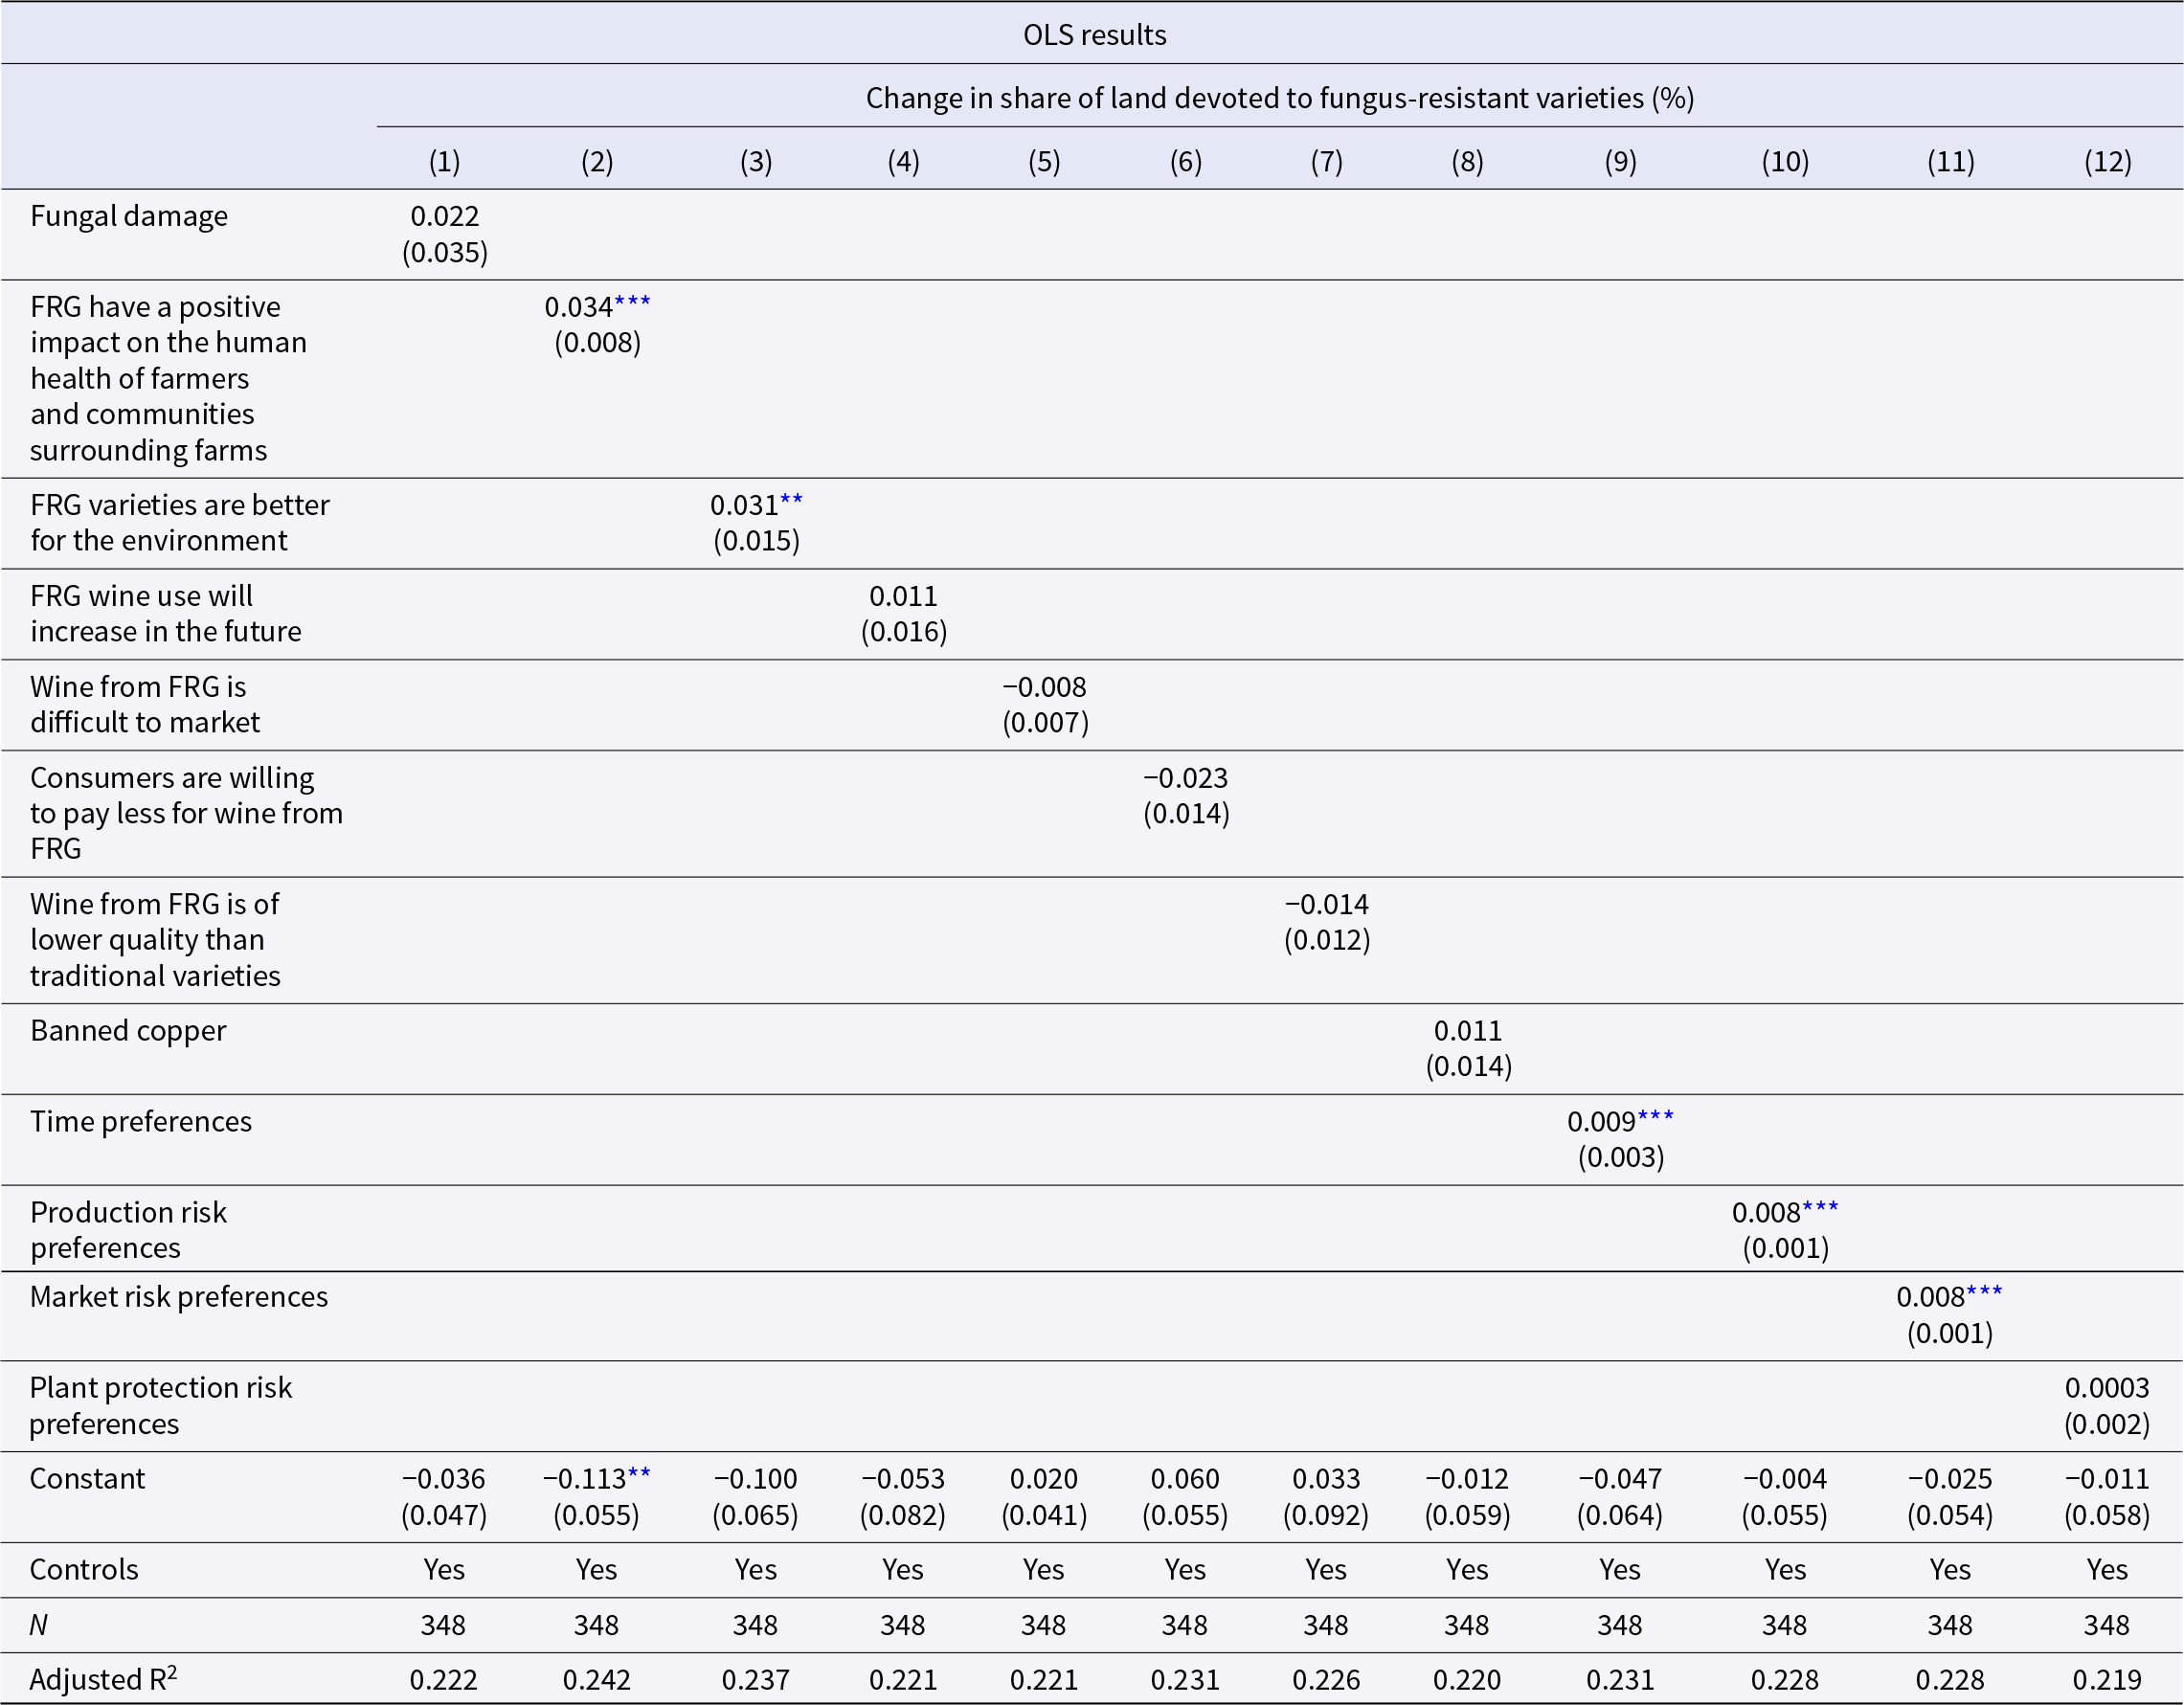Select the Banned copper row label

tap(128, 1031)
